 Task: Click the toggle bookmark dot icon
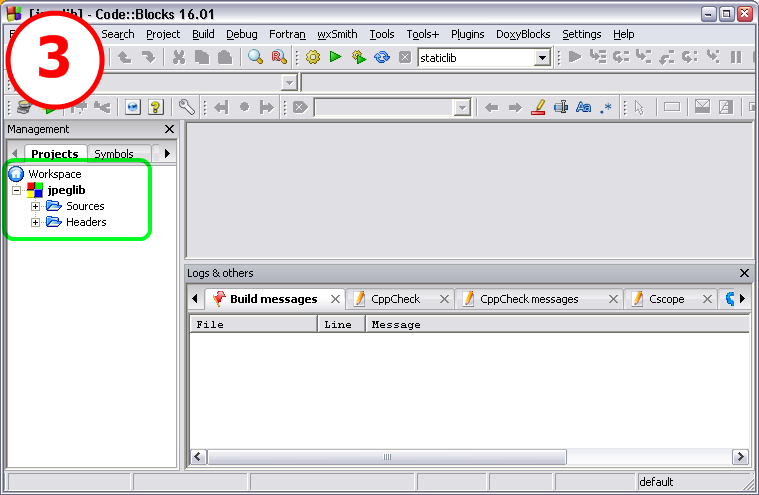244,106
